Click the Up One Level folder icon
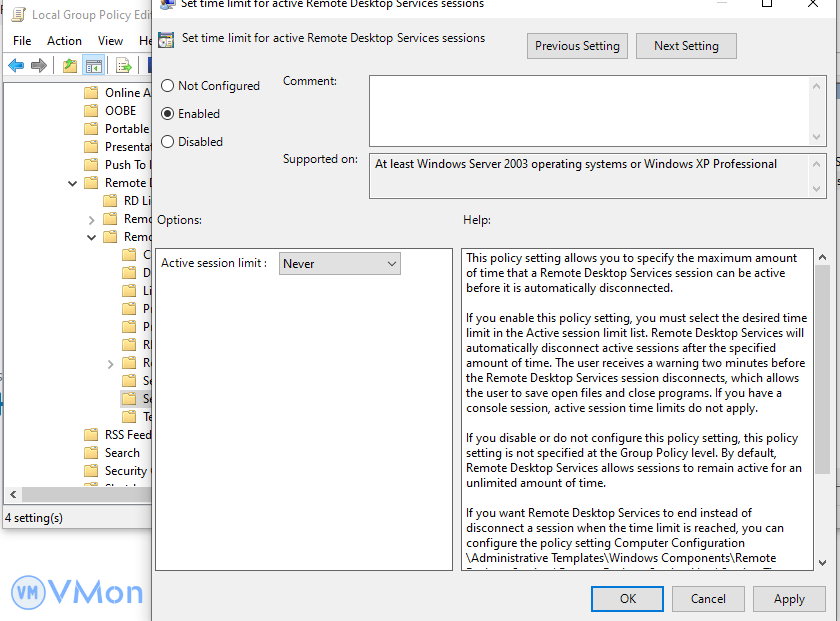This screenshot has height=621, width=840. [69, 66]
